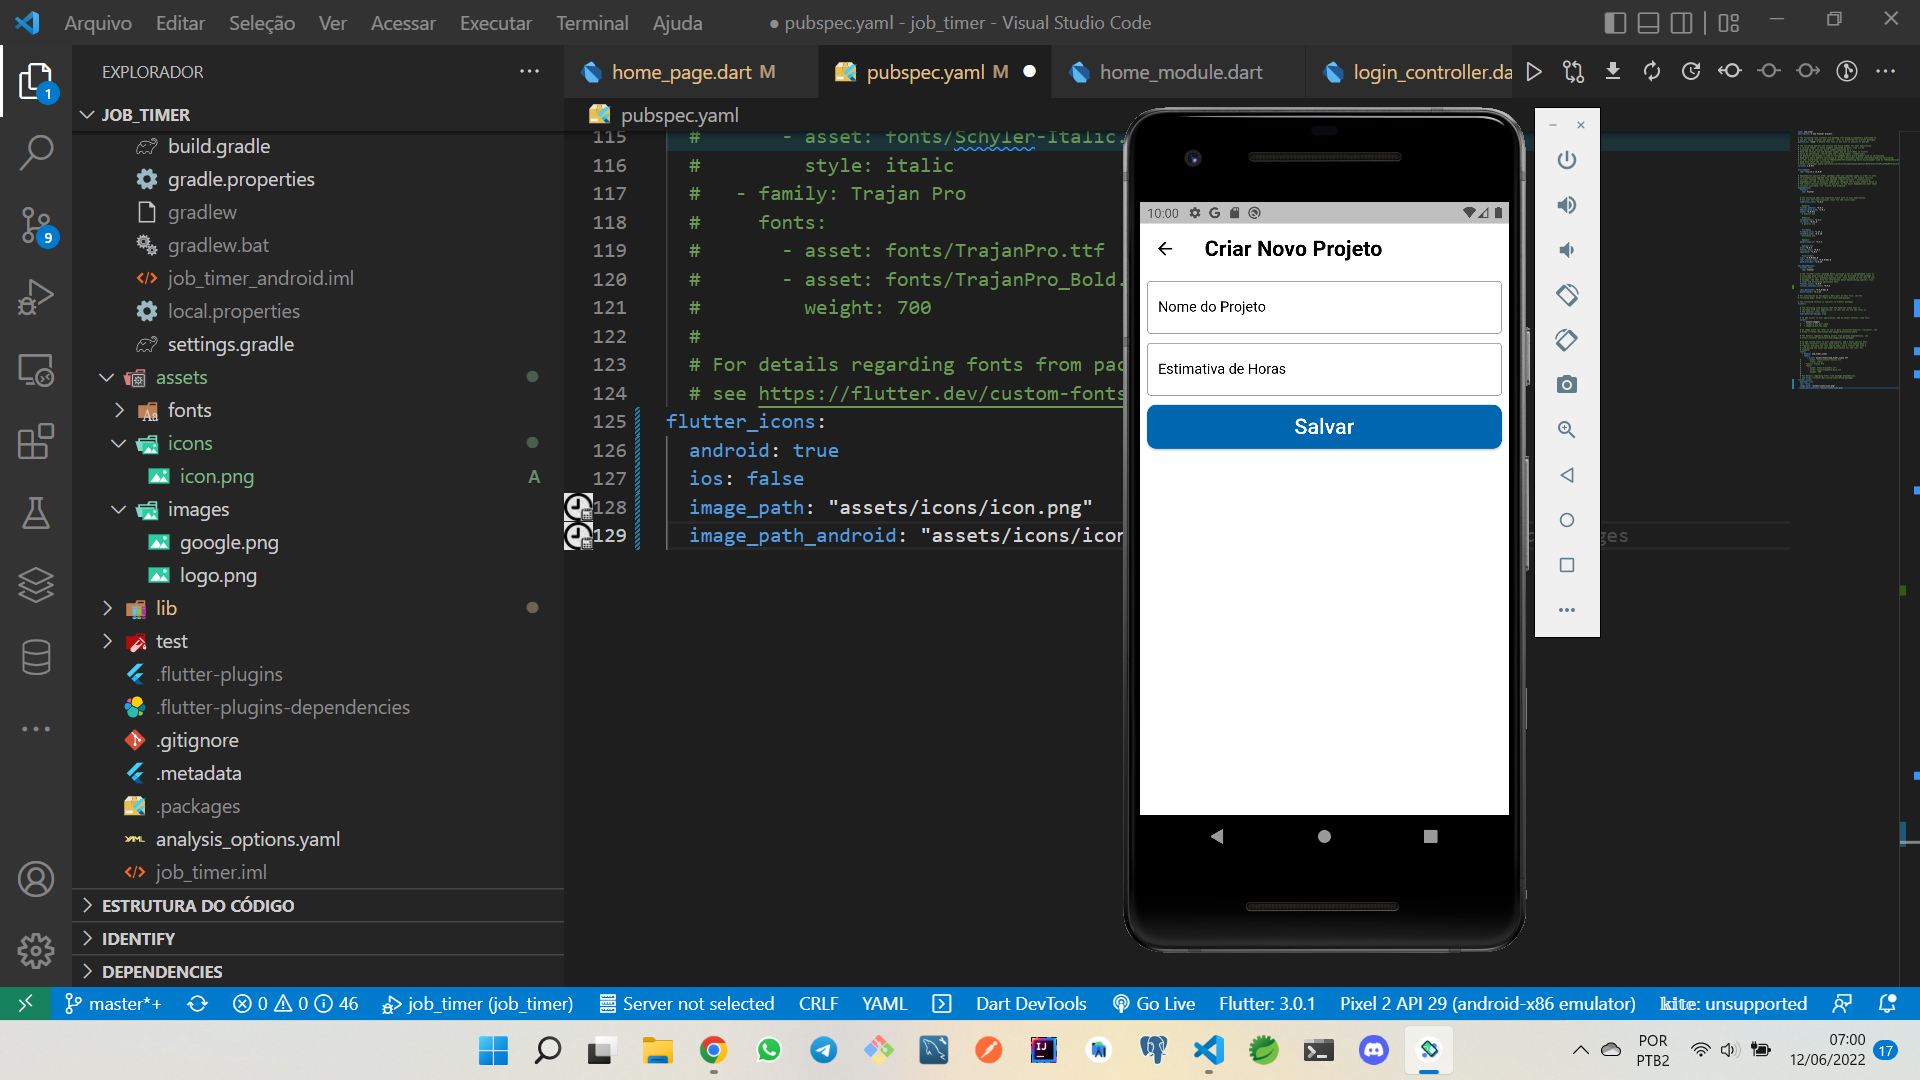
Task: Open flutter.dev custom-fonts link
Action: point(940,394)
